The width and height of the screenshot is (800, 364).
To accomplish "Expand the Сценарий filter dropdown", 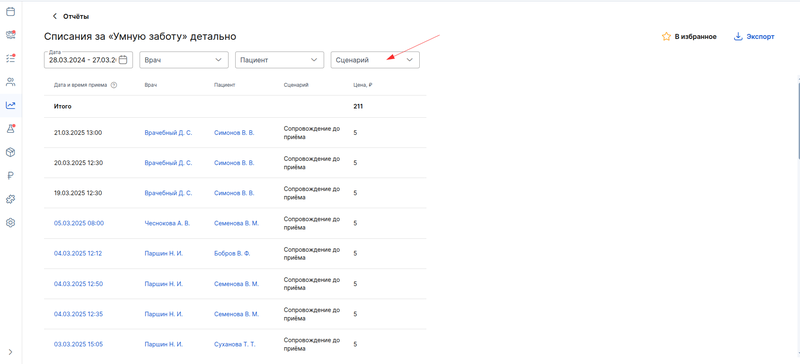I will pyautogui.click(x=376, y=60).
